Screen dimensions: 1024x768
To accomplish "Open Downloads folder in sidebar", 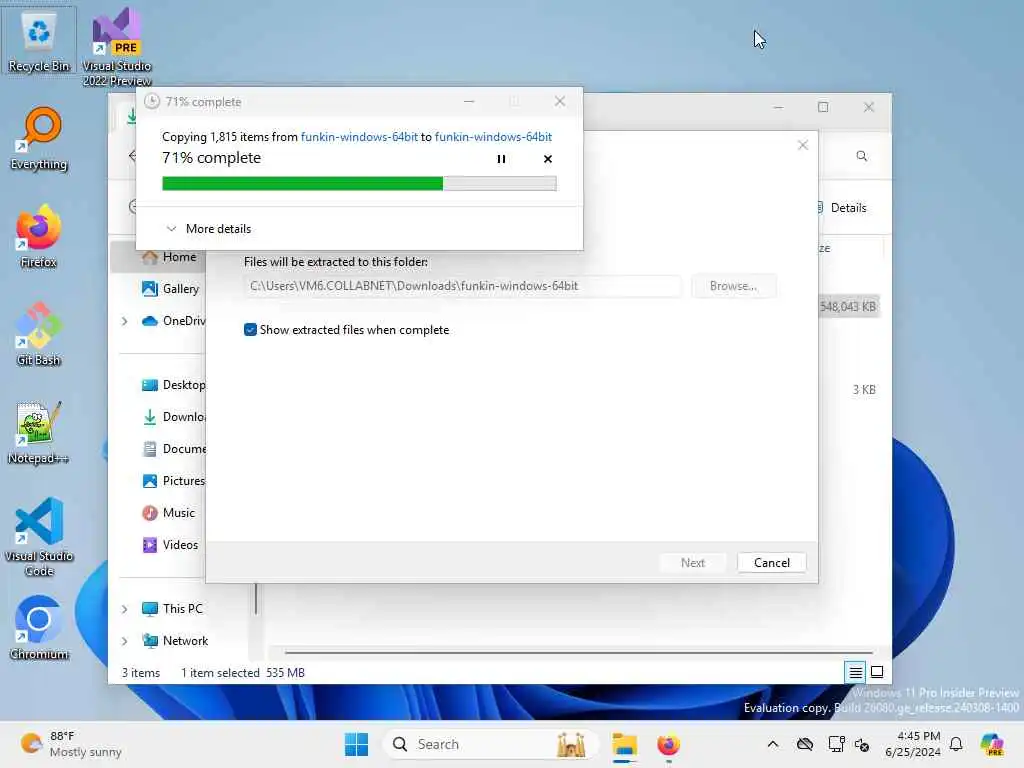I will [x=173, y=417].
